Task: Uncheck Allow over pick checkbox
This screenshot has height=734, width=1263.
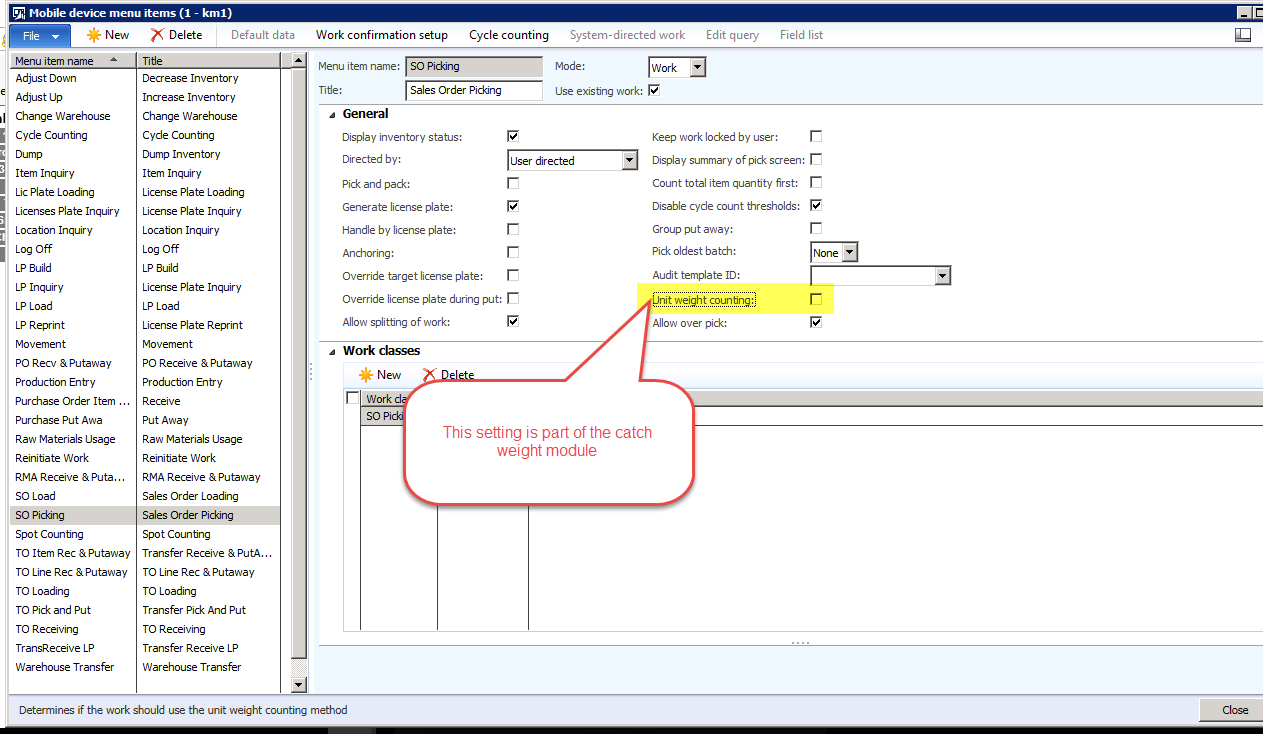Action: coord(816,322)
